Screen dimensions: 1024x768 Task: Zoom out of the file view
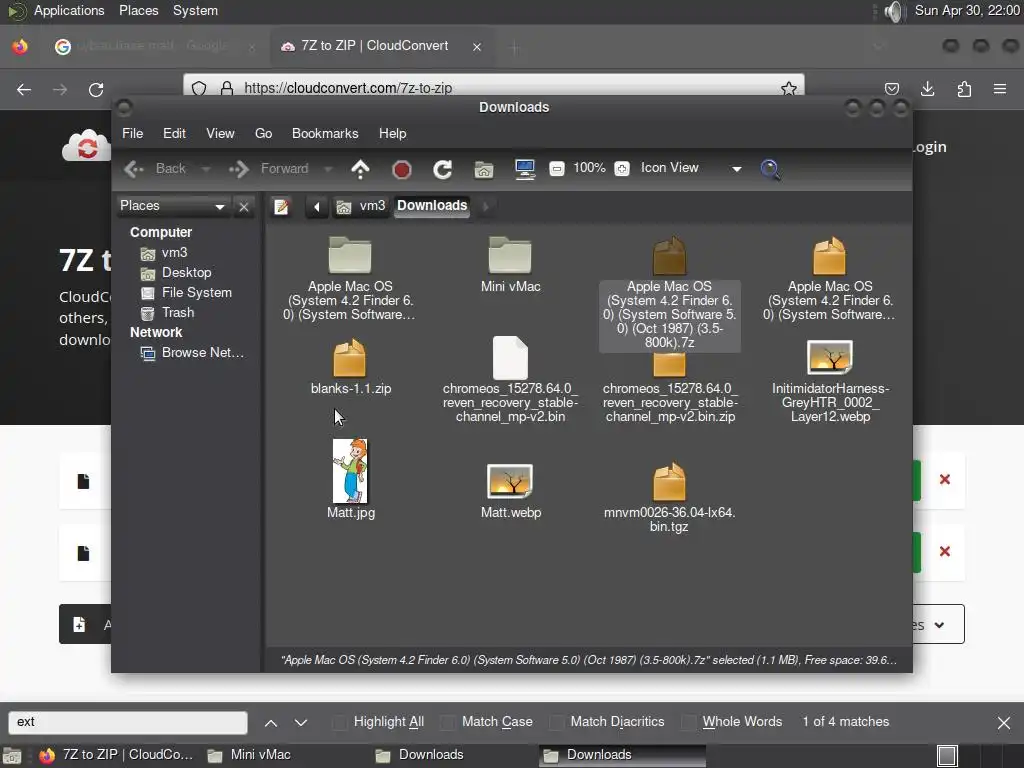[556, 169]
